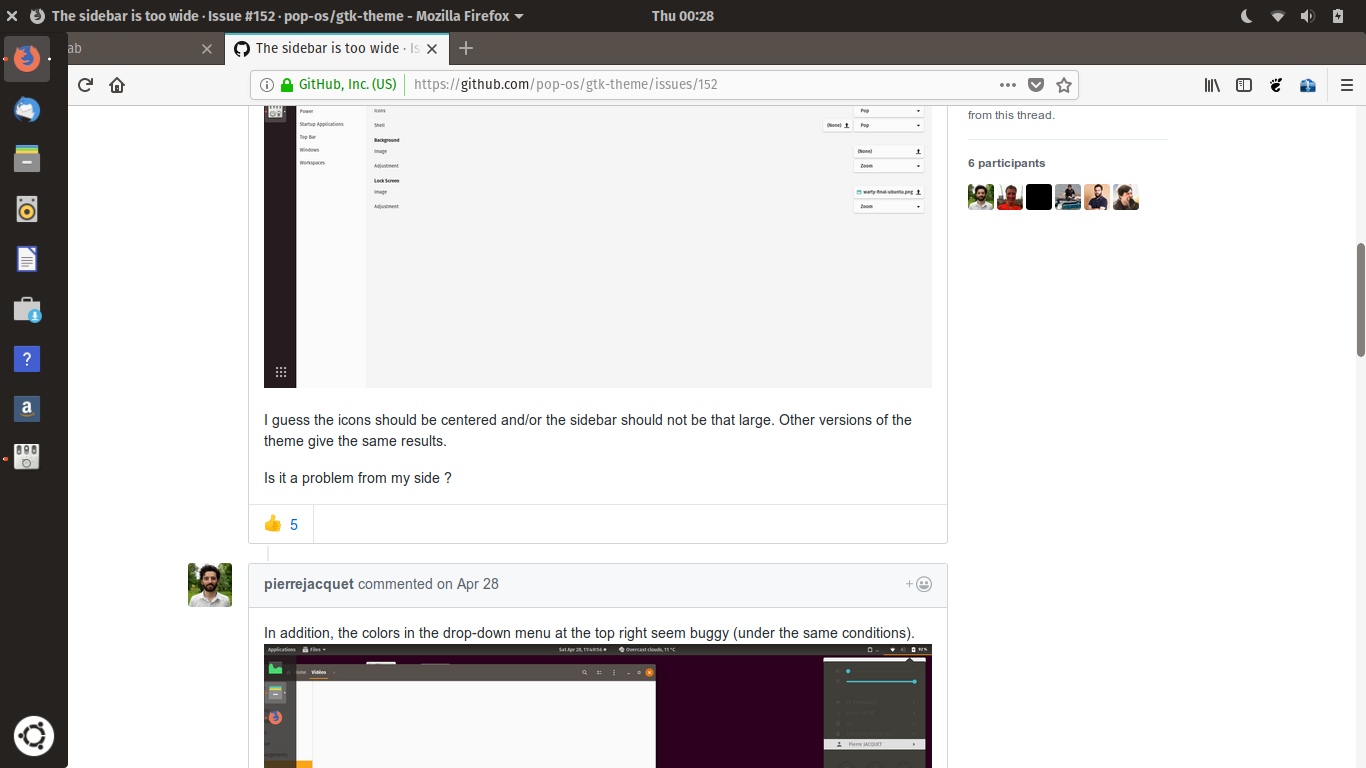Reload the current page

coord(85,85)
